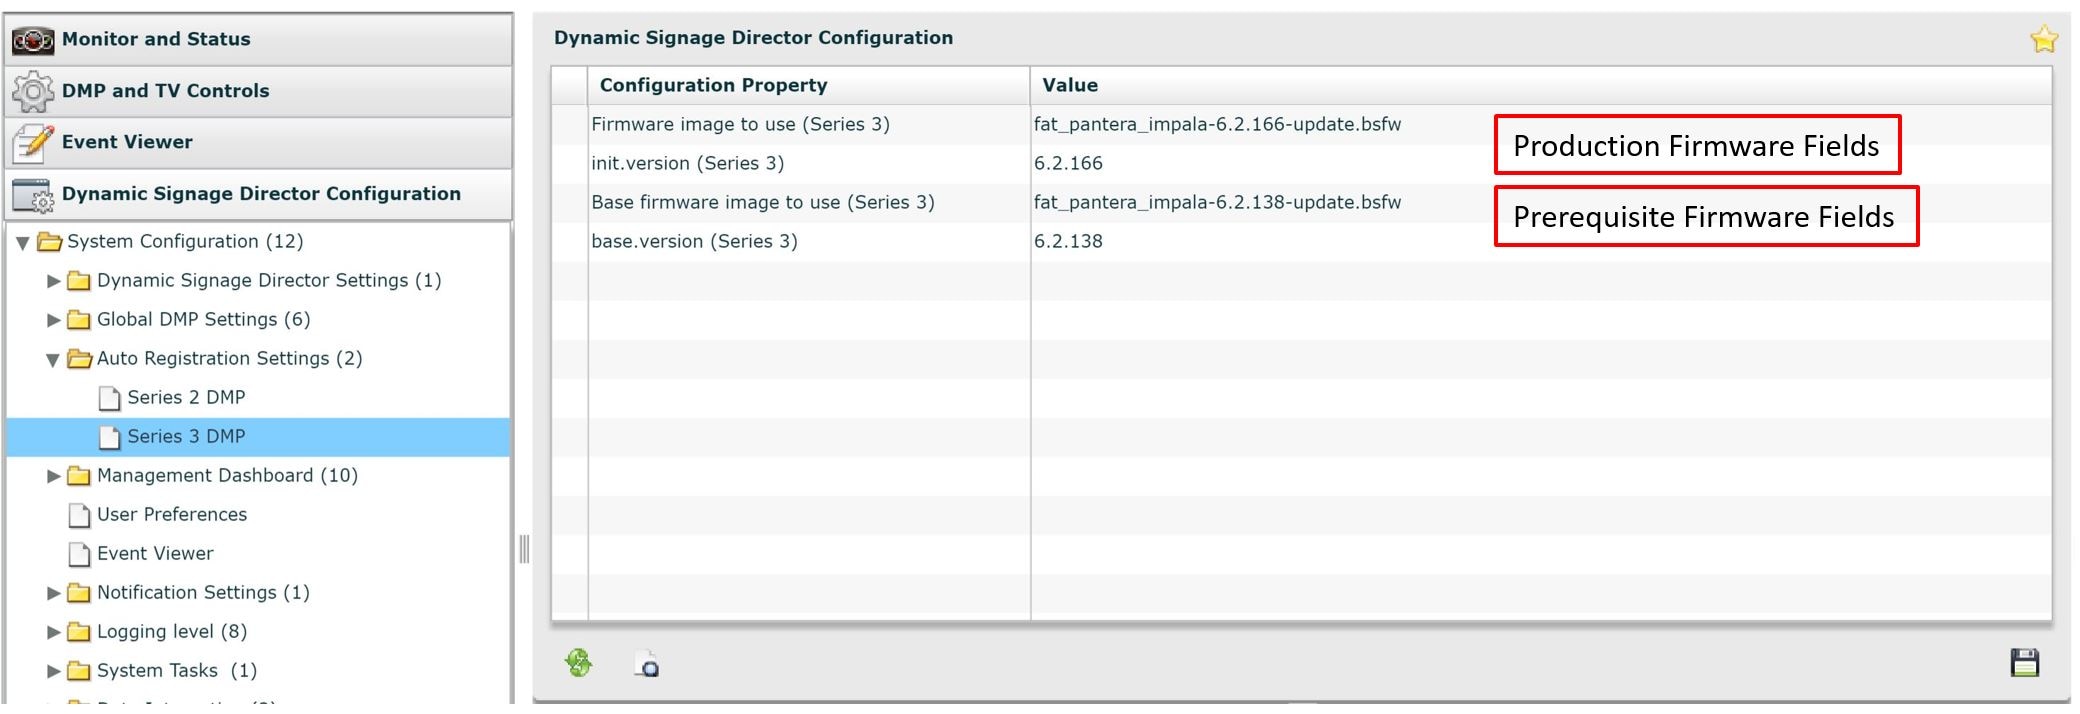Click the Monitor and Status gauge icon

[x=33, y=40]
